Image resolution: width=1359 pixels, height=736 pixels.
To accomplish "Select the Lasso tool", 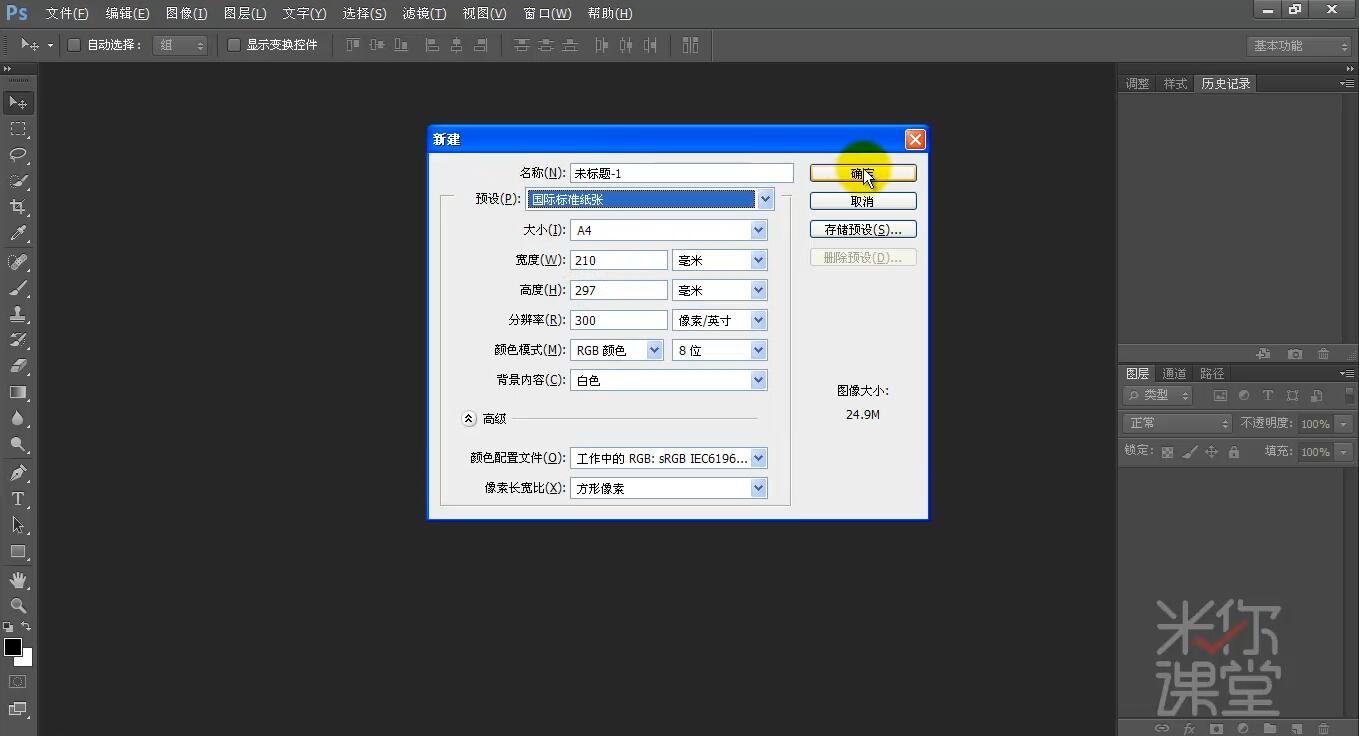I will (18, 155).
